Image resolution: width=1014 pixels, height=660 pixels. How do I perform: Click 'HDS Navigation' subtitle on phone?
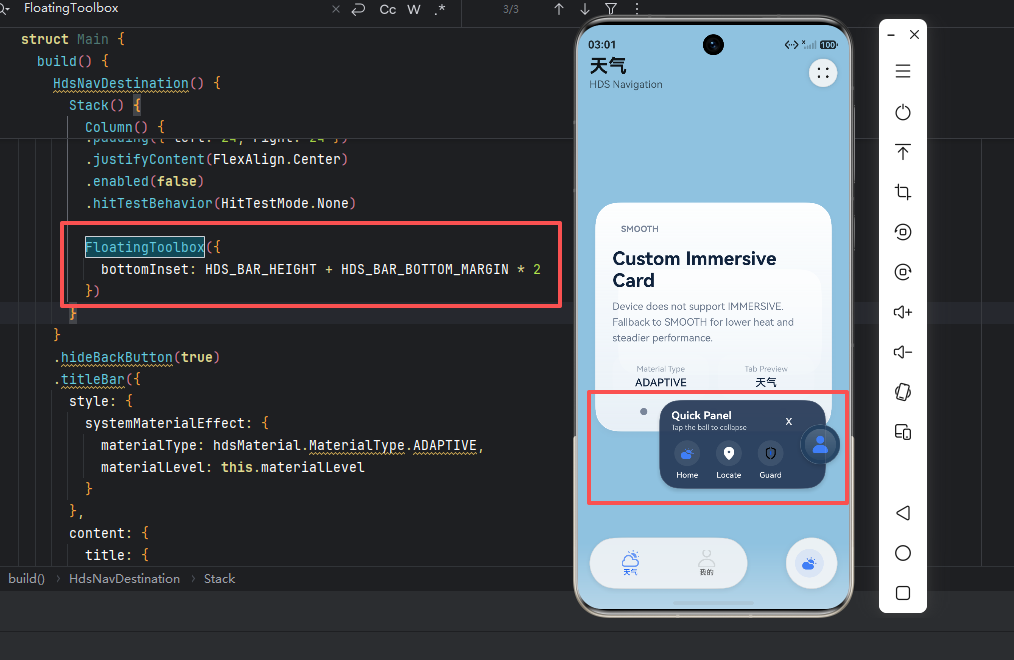(x=625, y=84)
